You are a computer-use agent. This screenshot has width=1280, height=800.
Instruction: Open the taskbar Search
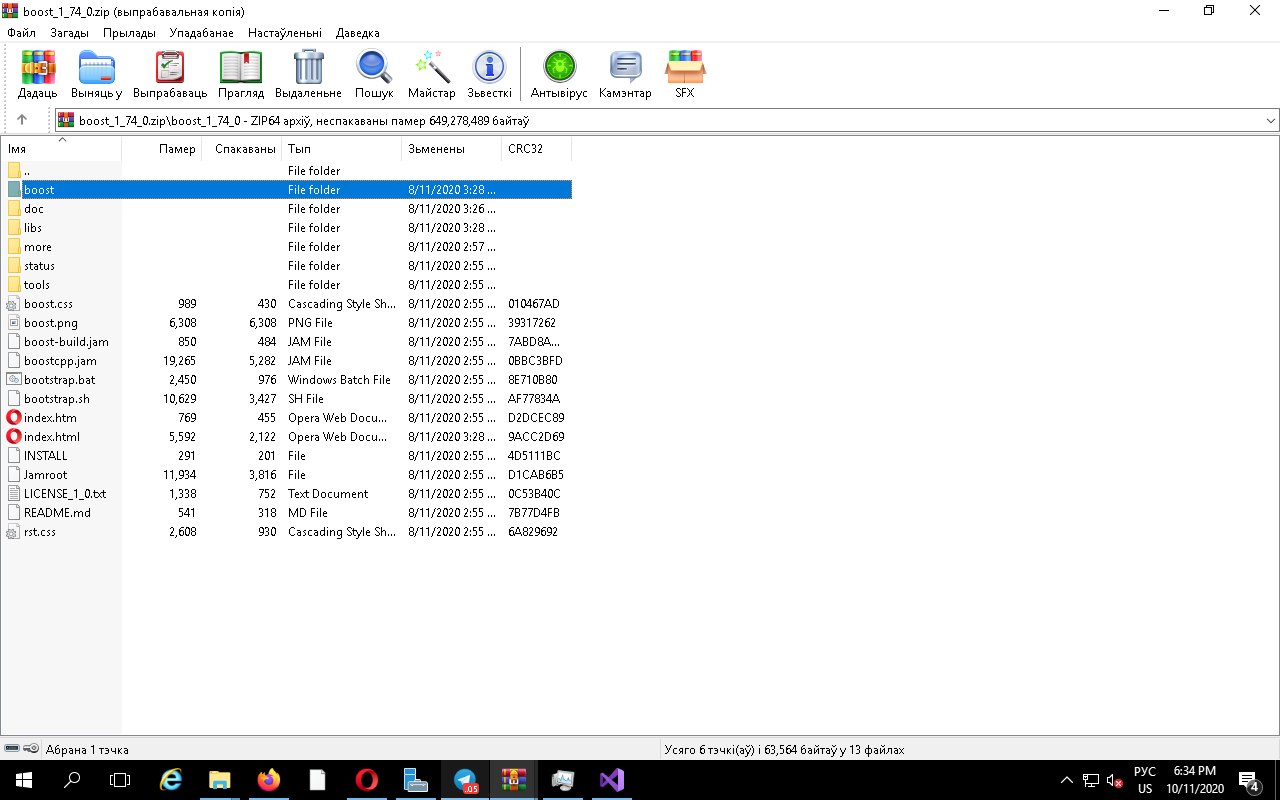coord(72,780)
